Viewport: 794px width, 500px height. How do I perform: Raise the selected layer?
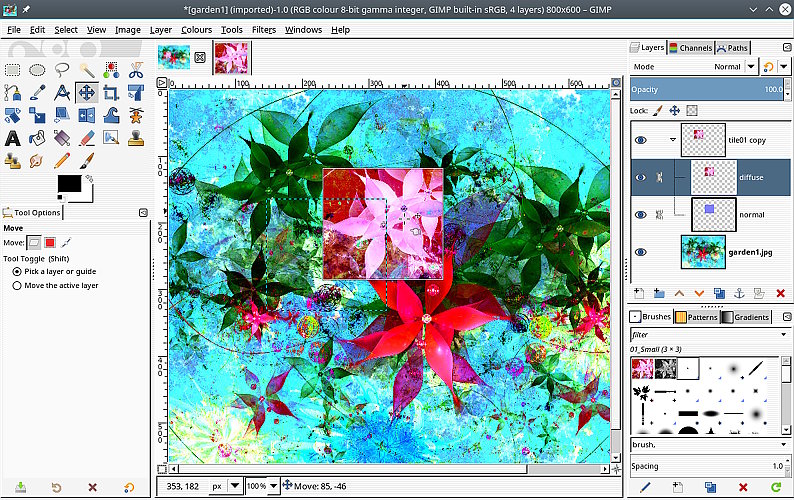pyautogui.click(x=679, y=293)
